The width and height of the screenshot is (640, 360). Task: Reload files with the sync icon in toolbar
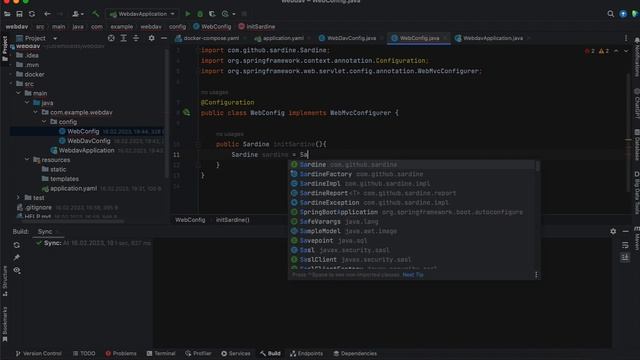tap(32, 14)
